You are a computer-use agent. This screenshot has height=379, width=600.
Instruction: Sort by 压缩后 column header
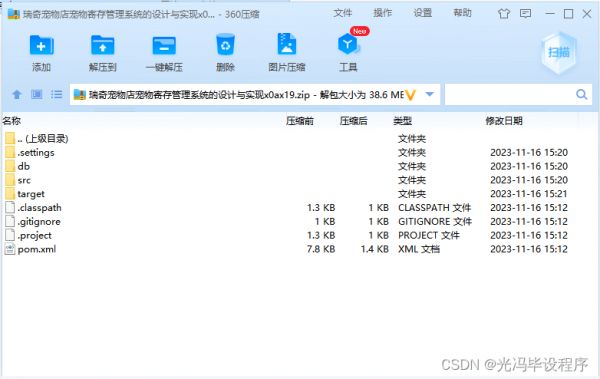pyautogui.click(x=353, y=121)
